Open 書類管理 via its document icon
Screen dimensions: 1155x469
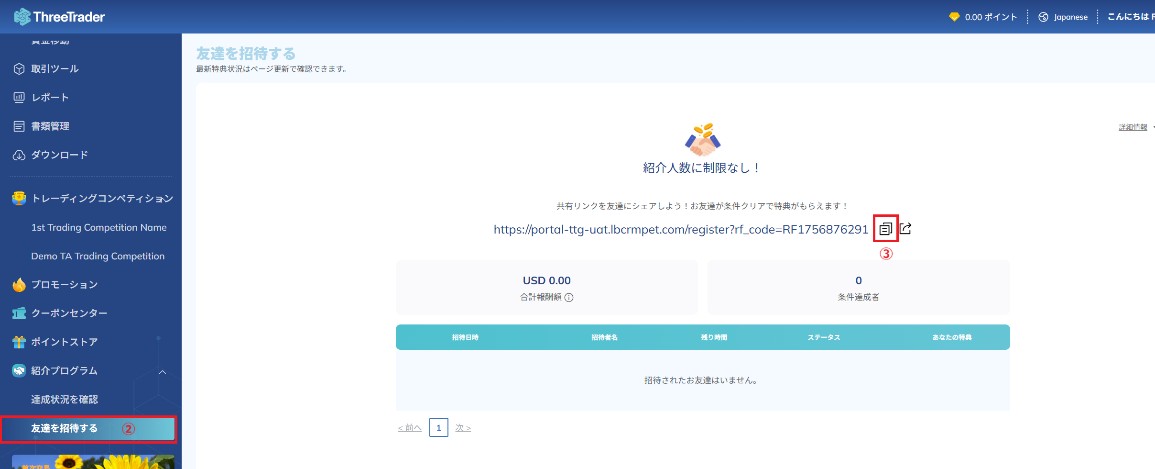click(x=20, y=127)
